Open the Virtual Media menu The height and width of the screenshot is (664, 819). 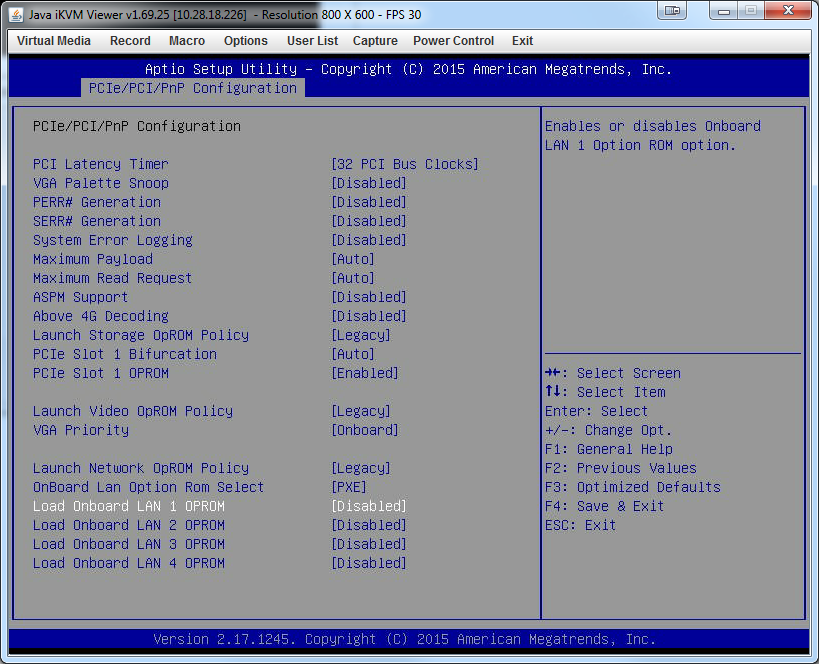click(54, 41)
